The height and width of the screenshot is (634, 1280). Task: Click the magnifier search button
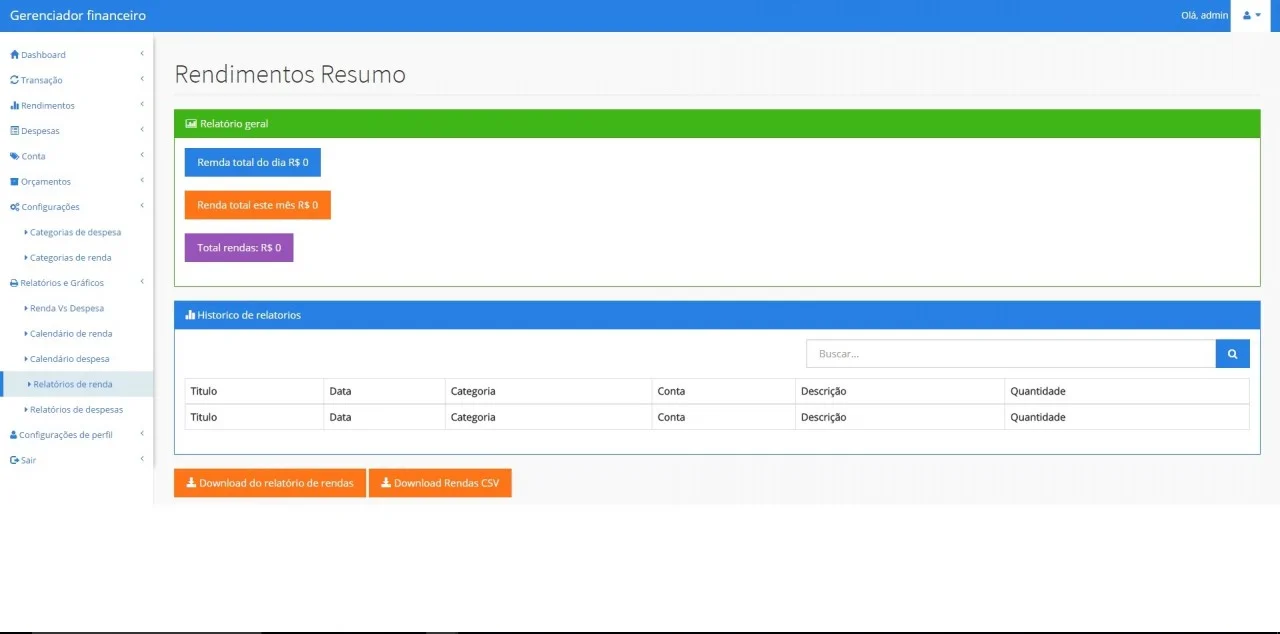point(1232,354)
